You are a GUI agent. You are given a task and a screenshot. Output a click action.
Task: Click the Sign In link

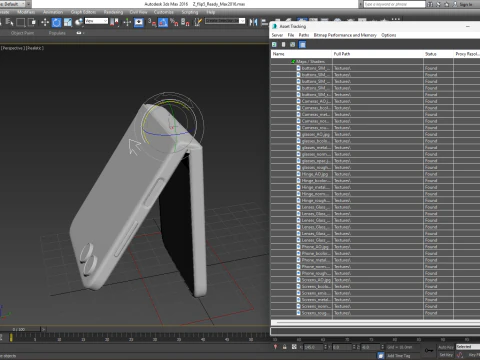[466, 4]
